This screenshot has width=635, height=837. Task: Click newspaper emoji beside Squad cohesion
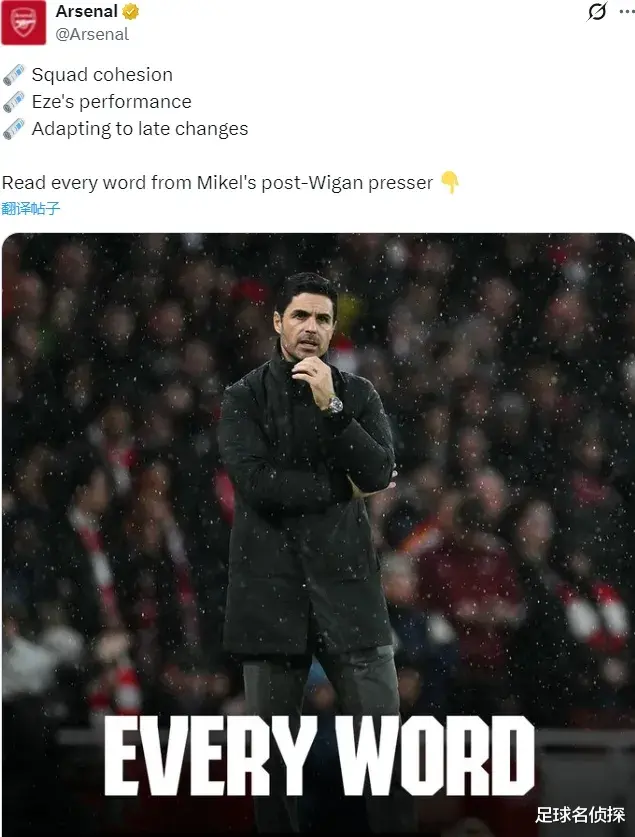point(13,75)
